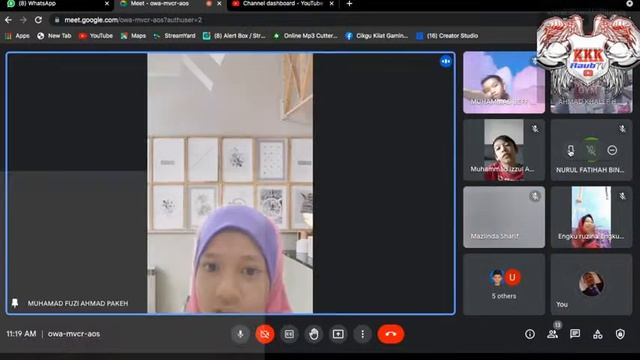This screenshot has width=640, height=360.
Task: Open options dots on main video tile
Action: click(446, 61)
